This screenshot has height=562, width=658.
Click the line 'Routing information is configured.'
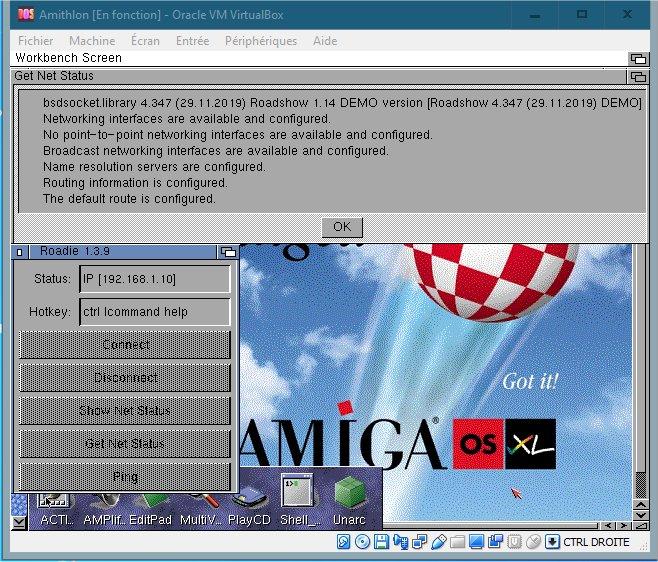tap(135, 183)
